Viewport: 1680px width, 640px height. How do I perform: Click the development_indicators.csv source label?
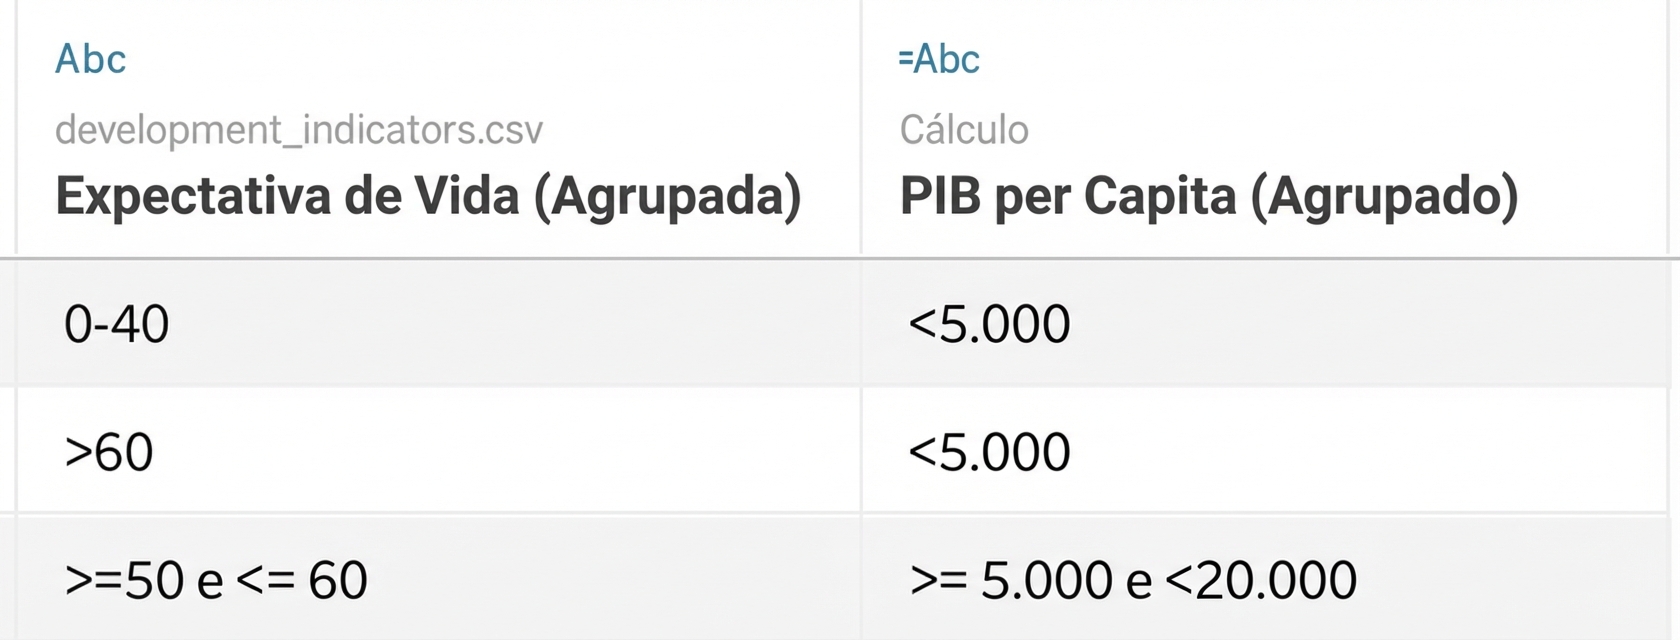coord(298,130)
